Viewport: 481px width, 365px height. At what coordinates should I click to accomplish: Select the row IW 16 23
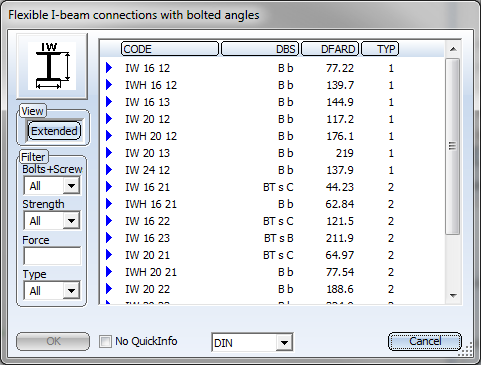pos(273,238)
